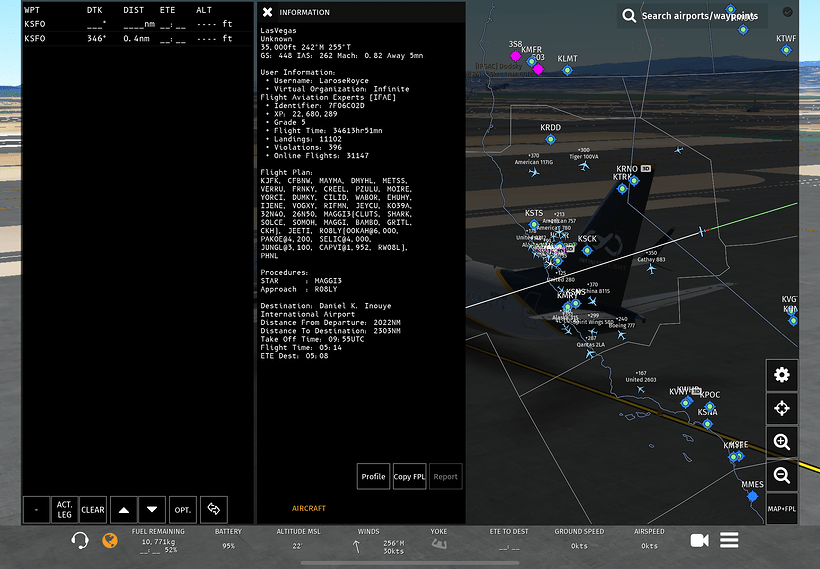820x569 pixels.
Task: Tap the KTWF airport marker
Action: click(x=786, y=50)
